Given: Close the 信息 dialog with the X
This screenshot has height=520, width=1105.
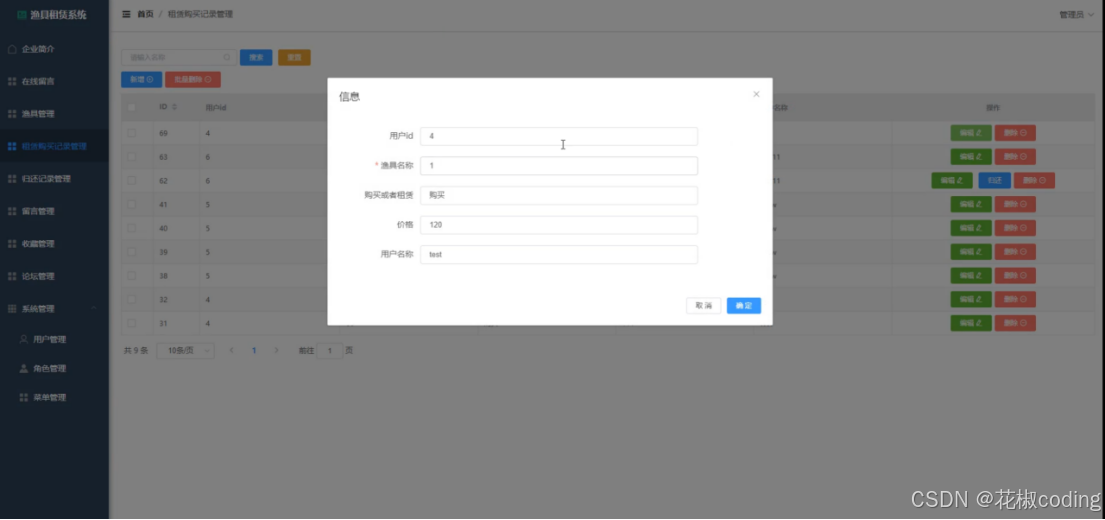Looking at the screenshot, I should pos(756,94).
